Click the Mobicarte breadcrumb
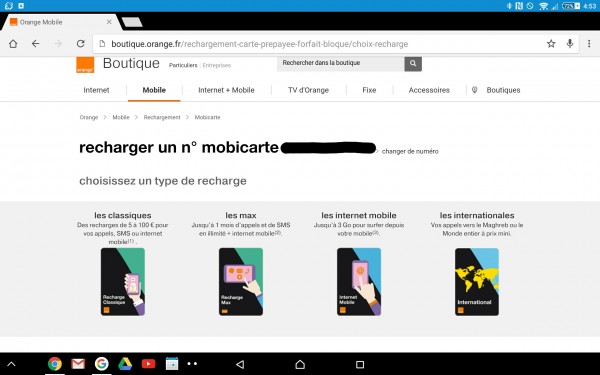This screenshot has height=375, width=600. (x=207, y=117)
